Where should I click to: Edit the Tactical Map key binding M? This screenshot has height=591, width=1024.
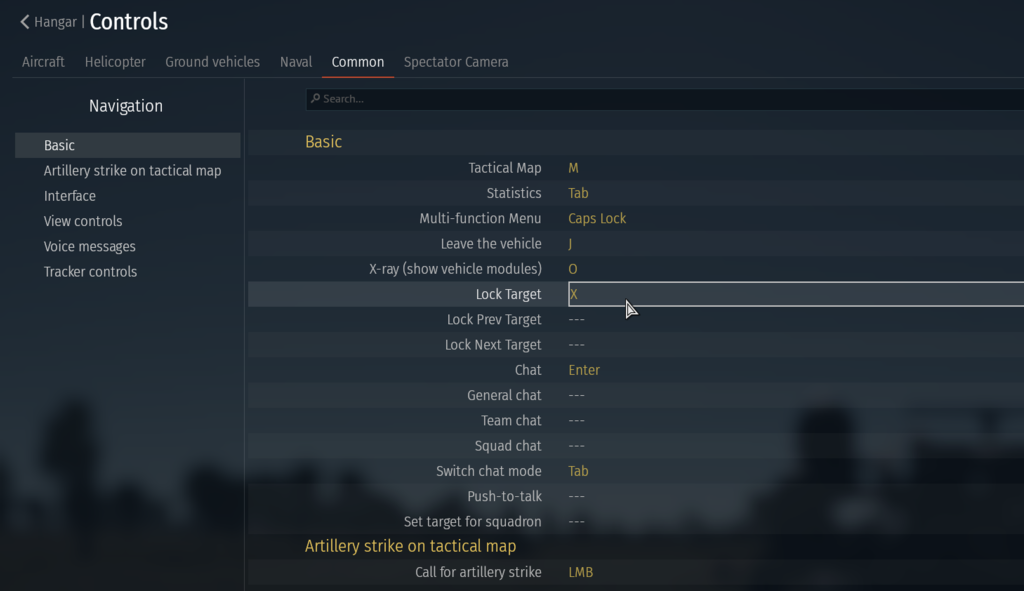574,168
